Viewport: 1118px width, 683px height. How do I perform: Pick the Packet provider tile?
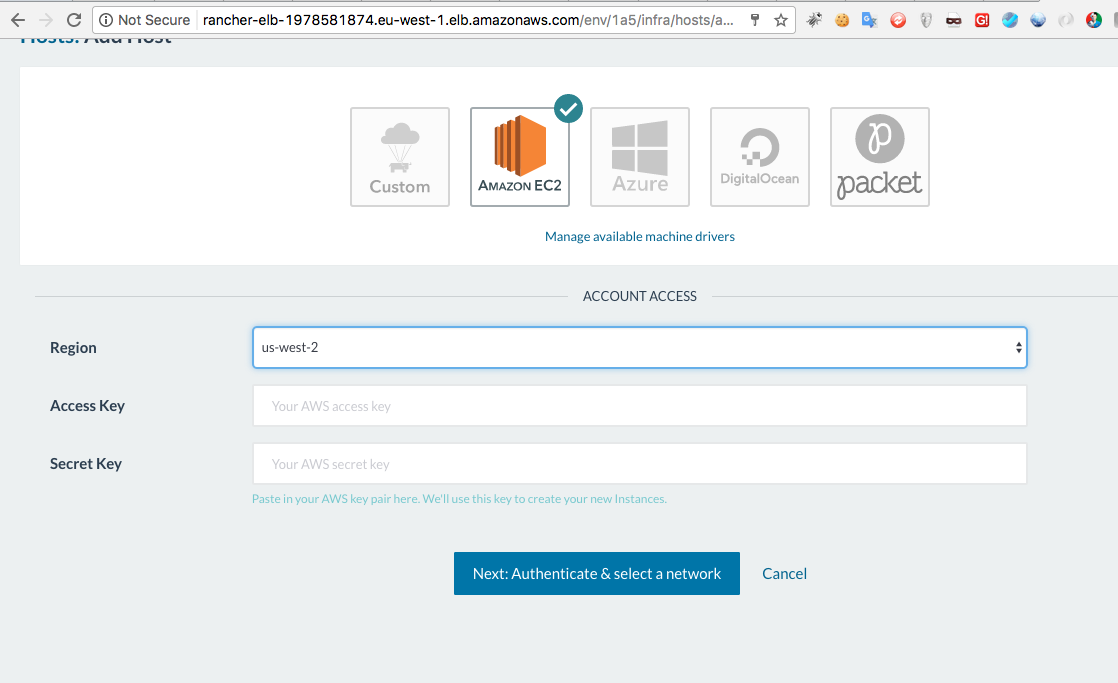(x=880, y=157)
